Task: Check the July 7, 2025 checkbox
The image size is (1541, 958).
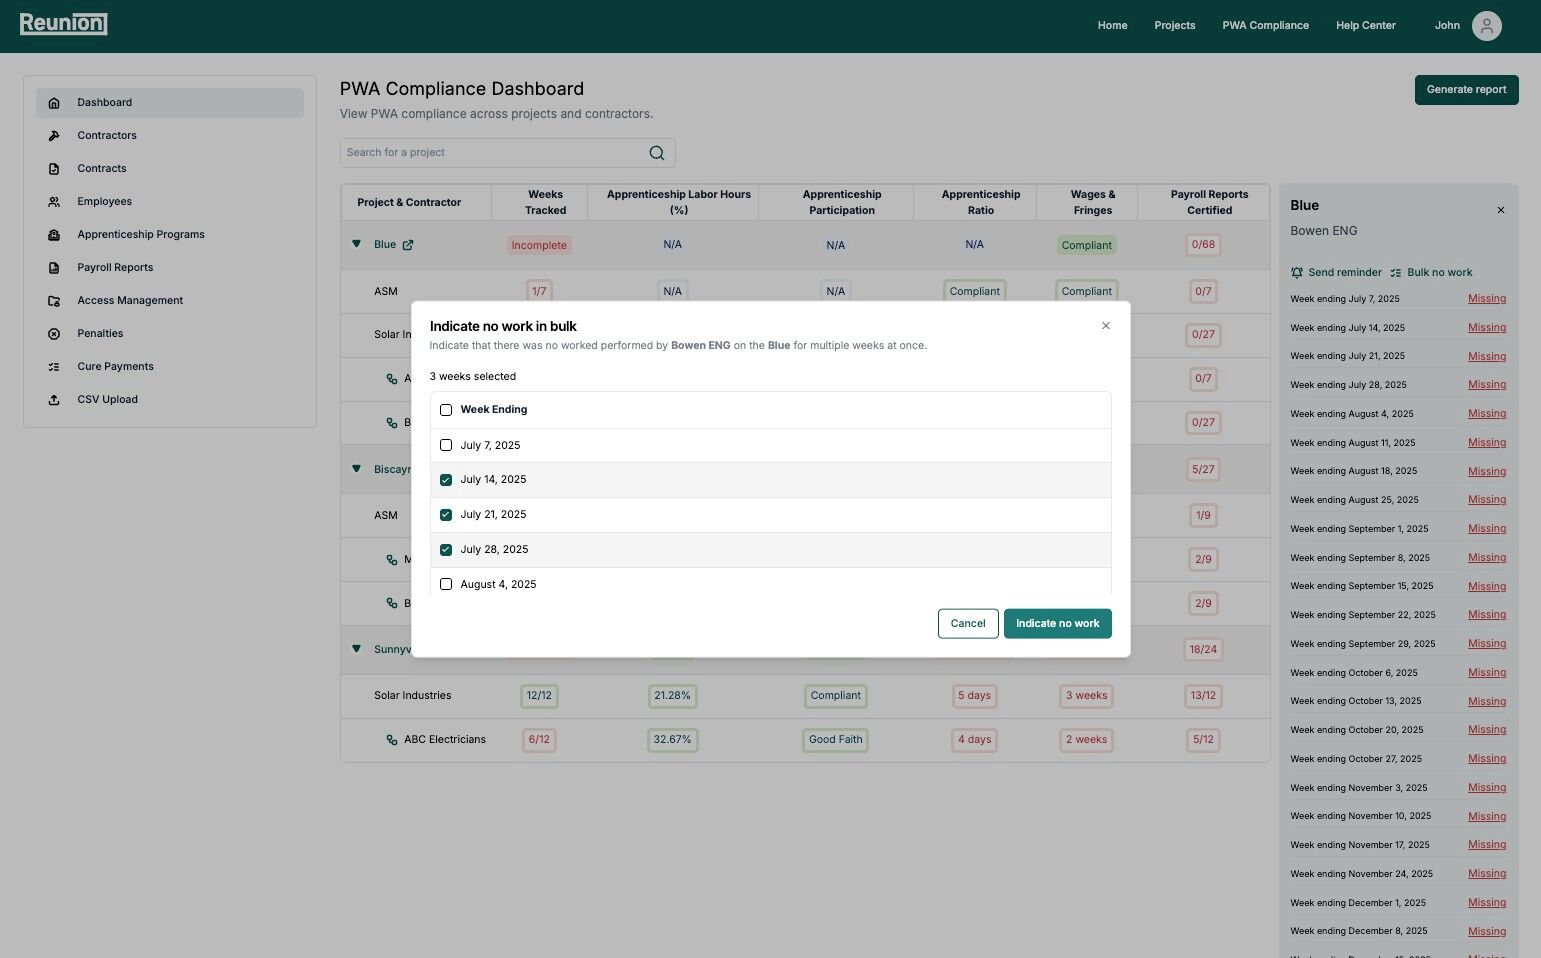Action: pyautogui.click(x=446, y=445)
